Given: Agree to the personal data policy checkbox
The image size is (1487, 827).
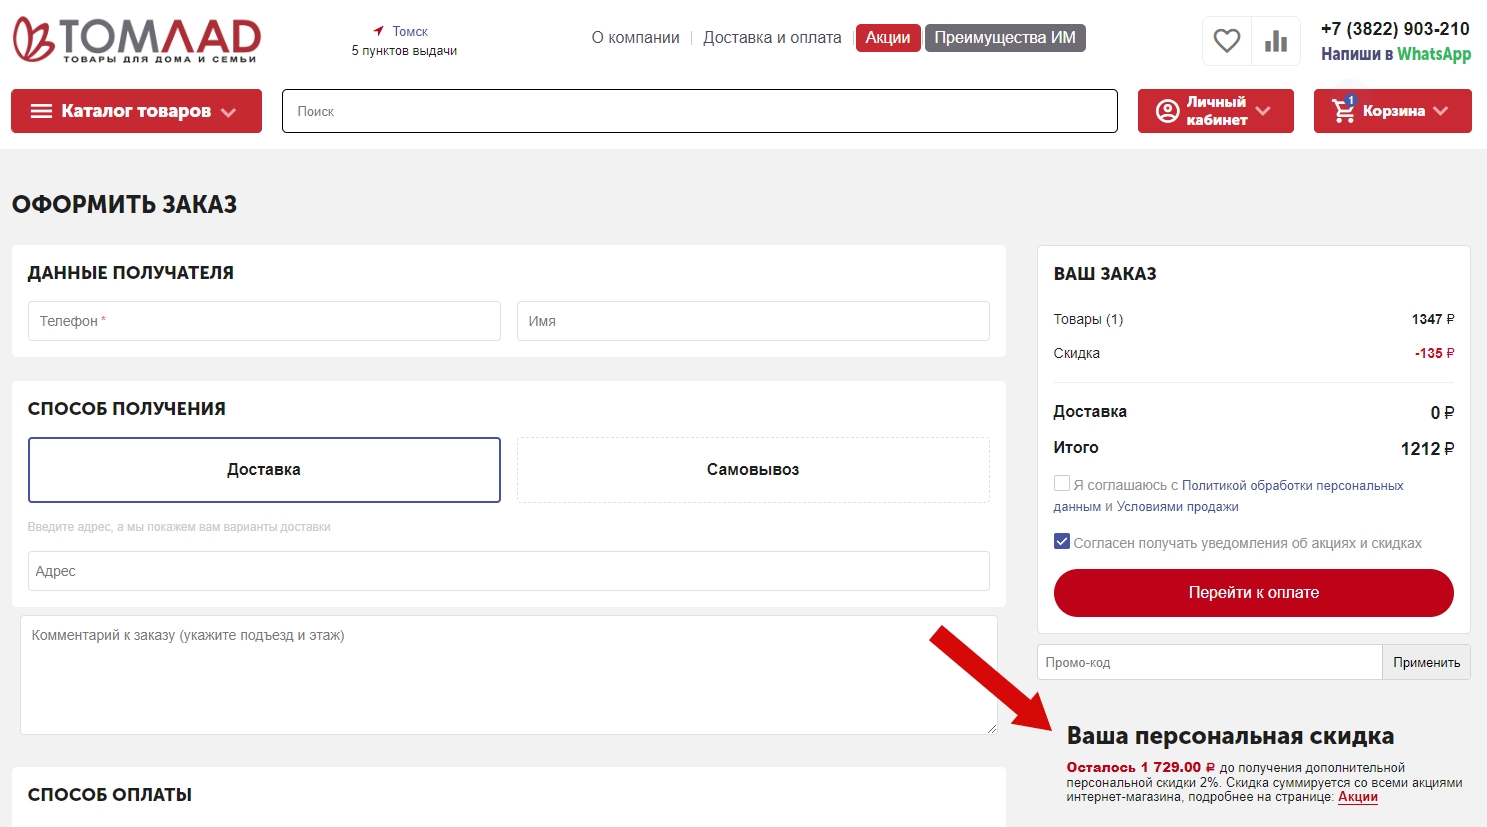Looking at the screenshot, I should 1062,484.
